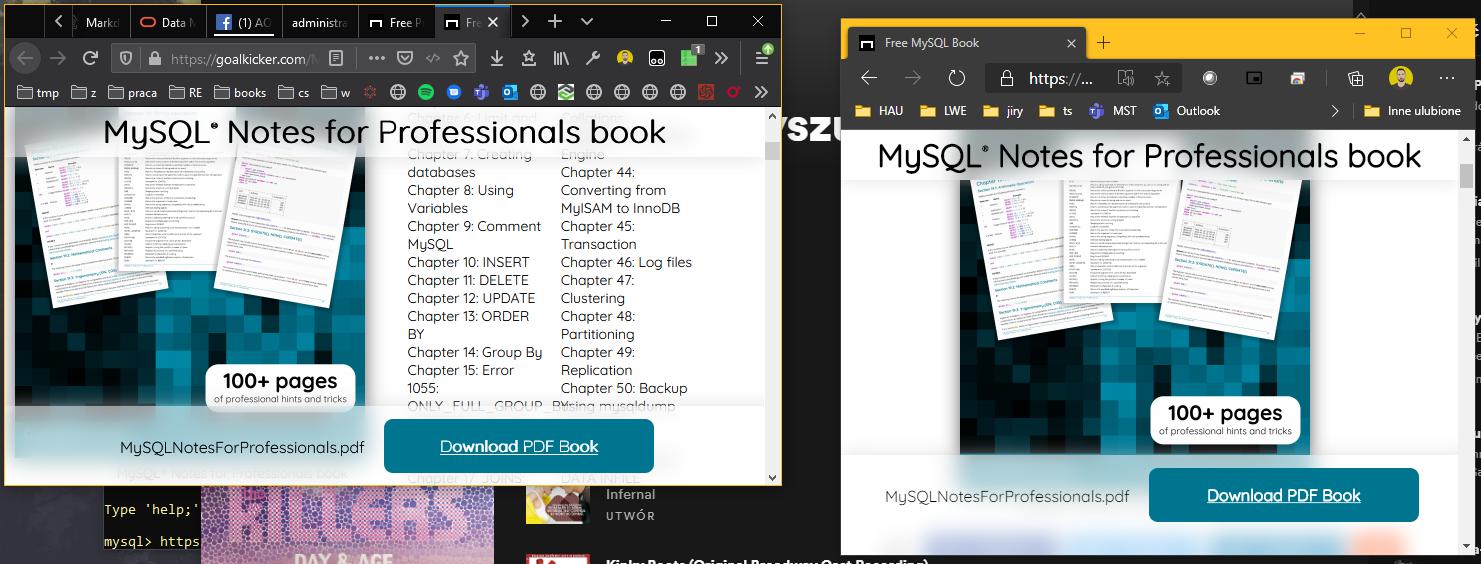Open the Edge profile avatar
The image size is (1481, 564).
click(x=1401, y=78)
